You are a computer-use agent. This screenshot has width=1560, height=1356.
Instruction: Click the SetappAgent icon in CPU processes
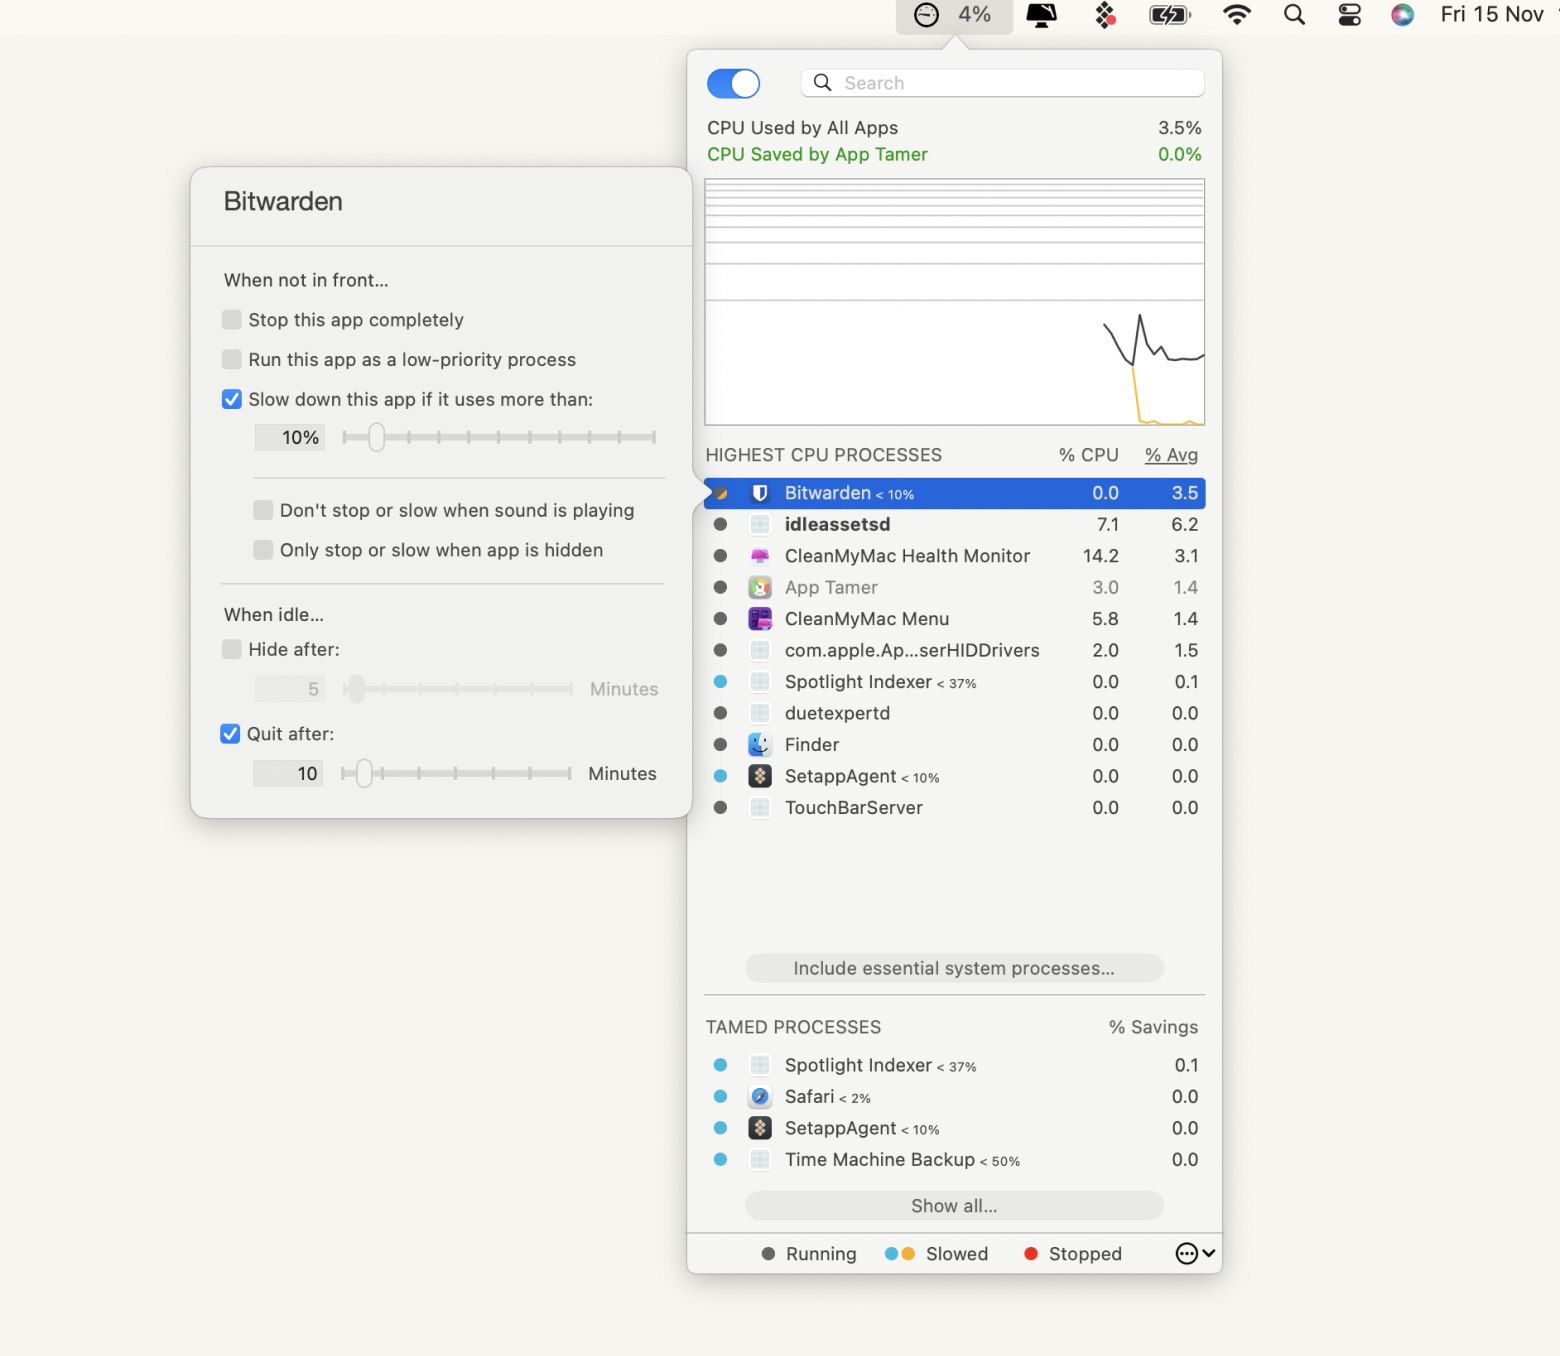760,776
